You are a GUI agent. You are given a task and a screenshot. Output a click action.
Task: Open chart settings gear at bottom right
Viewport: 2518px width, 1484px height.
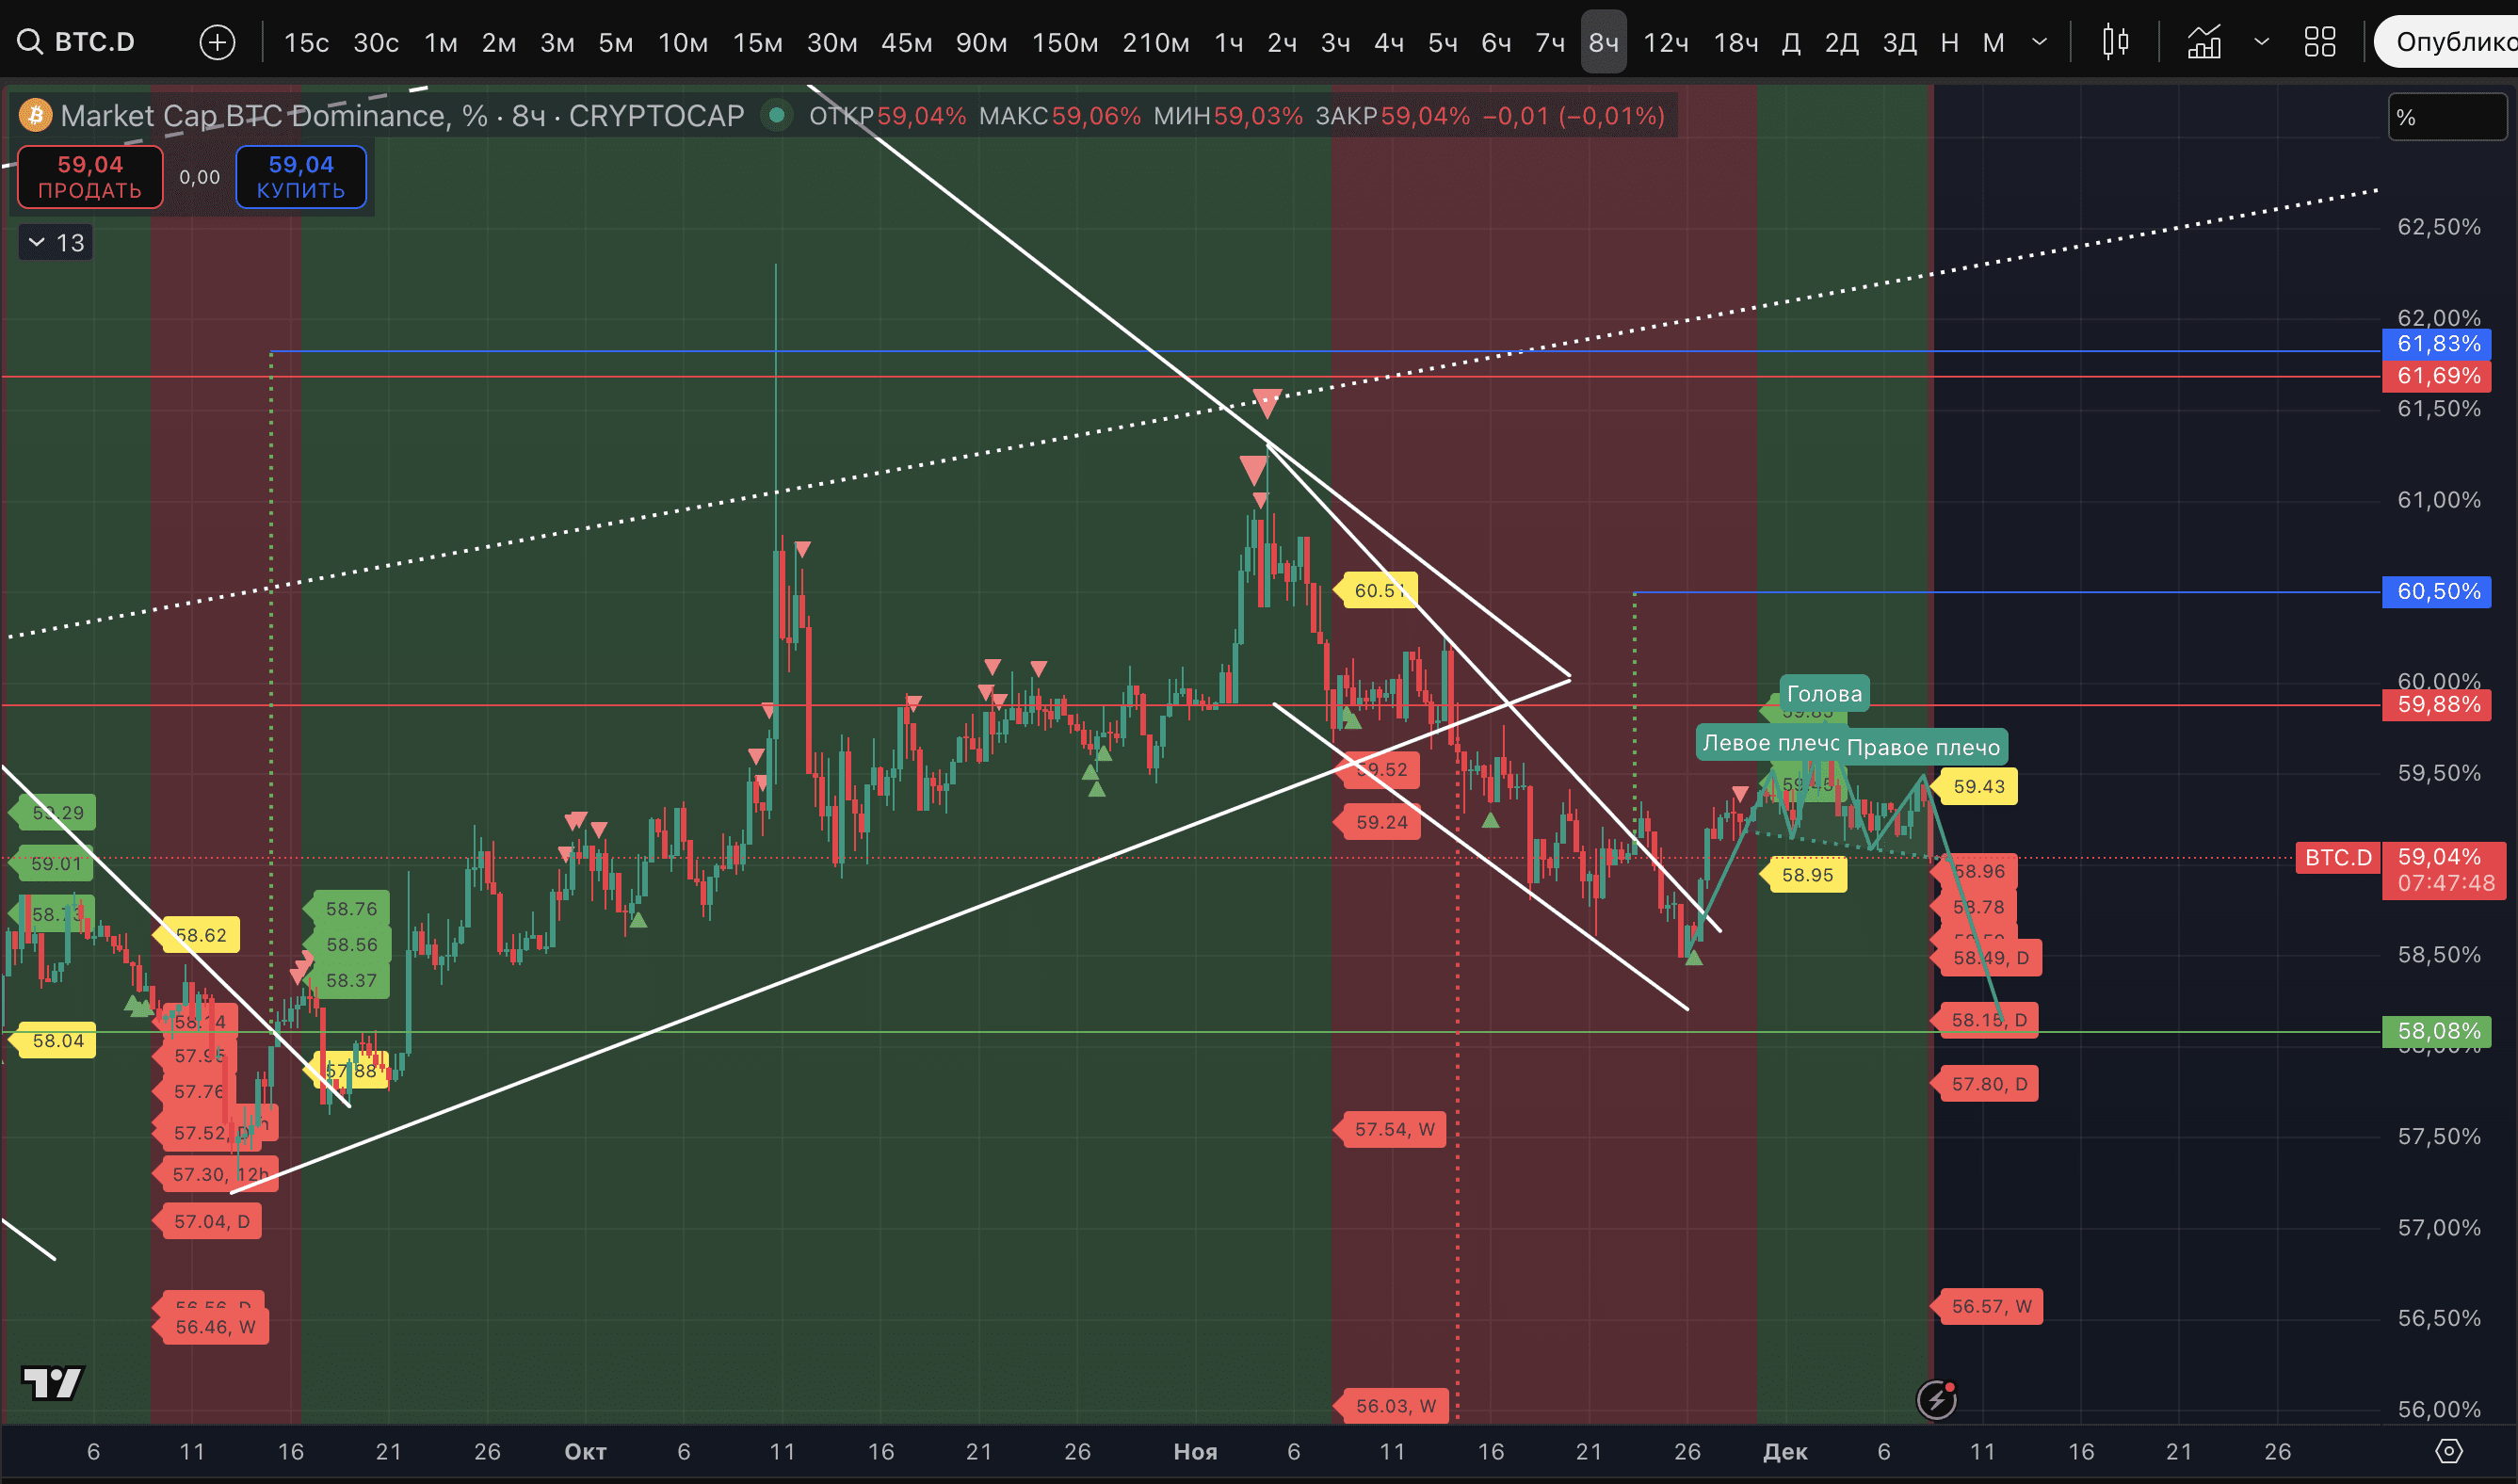2448,1451
